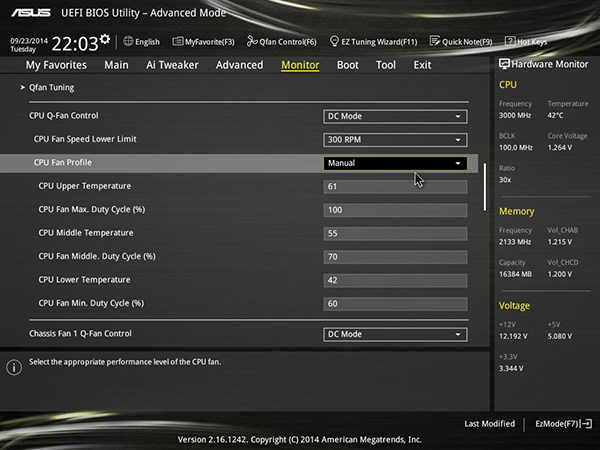Click the 09/23/2014 Tuesday date
The width and height of the screenshot is (600, 450).
[x=29, y=45]
